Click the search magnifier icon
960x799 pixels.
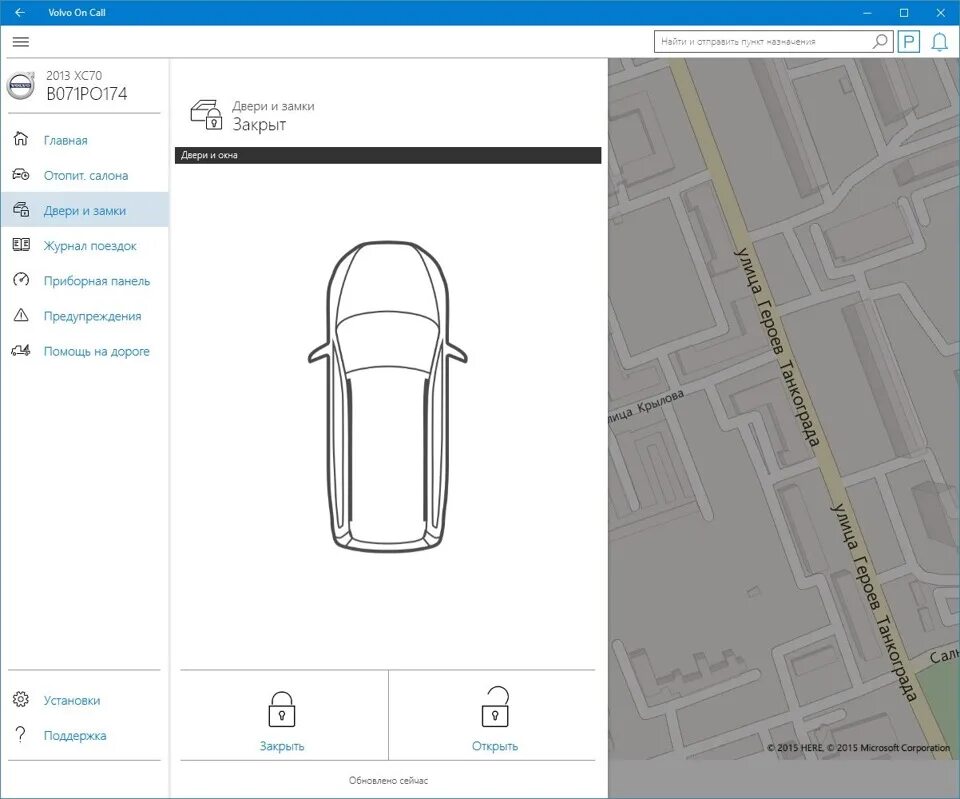pos(879,42)
